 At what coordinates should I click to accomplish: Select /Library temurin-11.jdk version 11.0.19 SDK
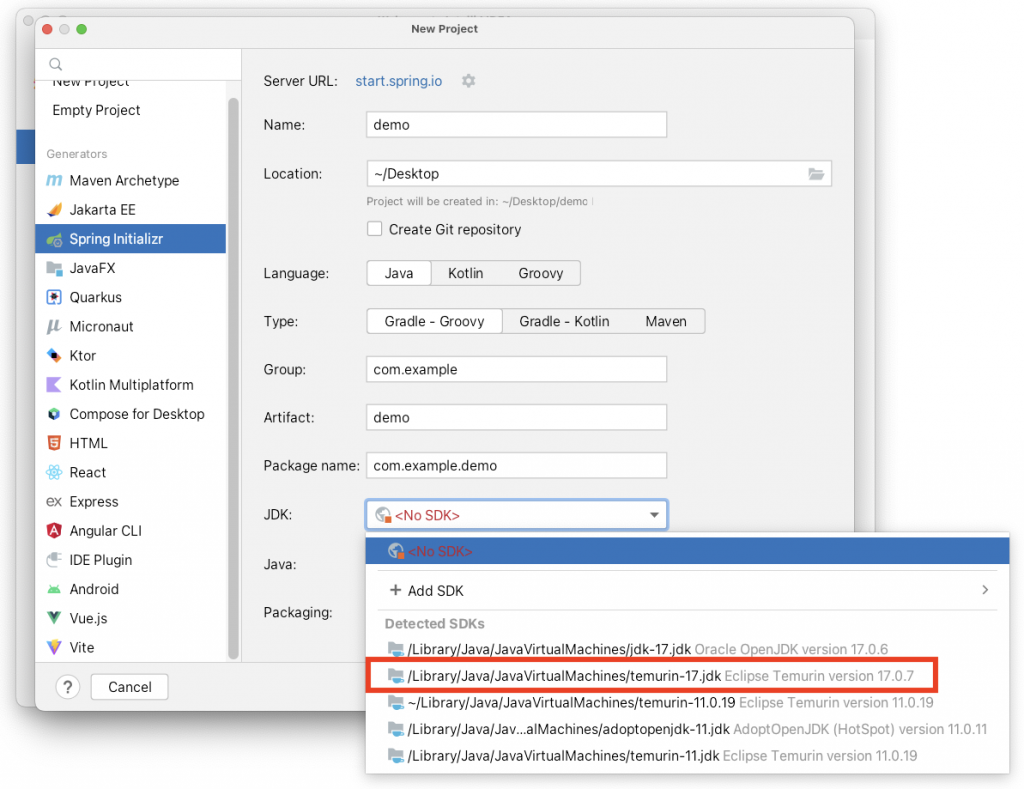687,756
